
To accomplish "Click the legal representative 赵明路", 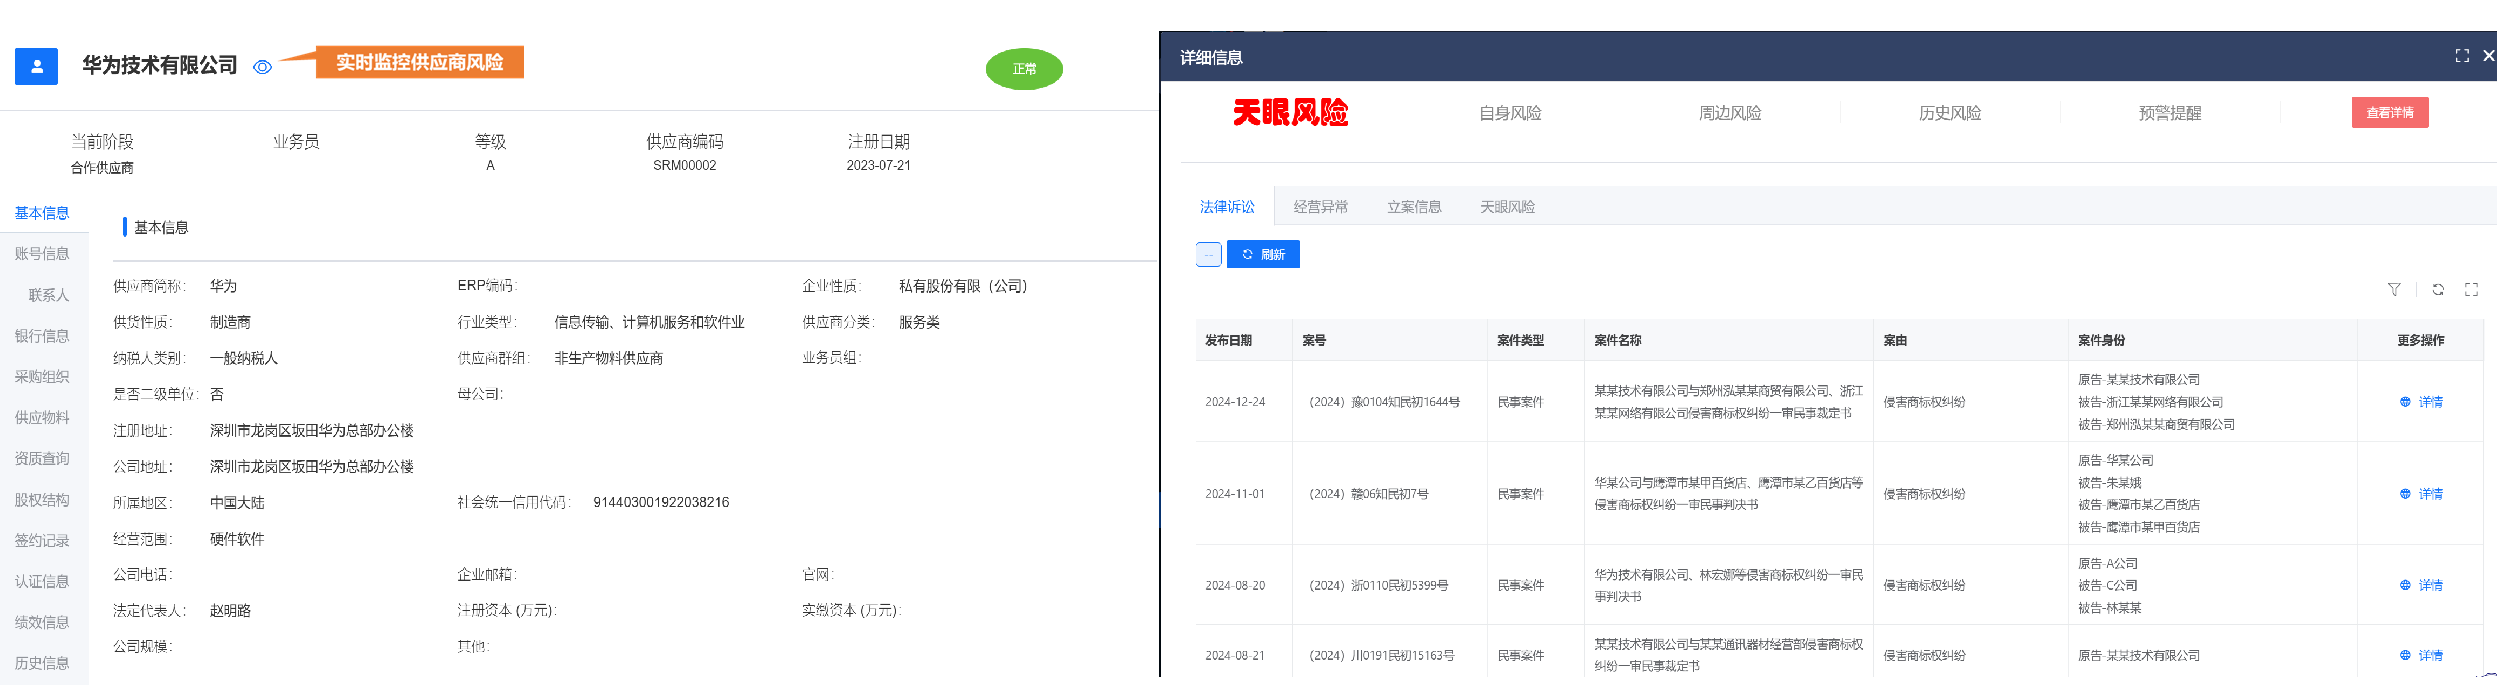I will tap(230, 611).
